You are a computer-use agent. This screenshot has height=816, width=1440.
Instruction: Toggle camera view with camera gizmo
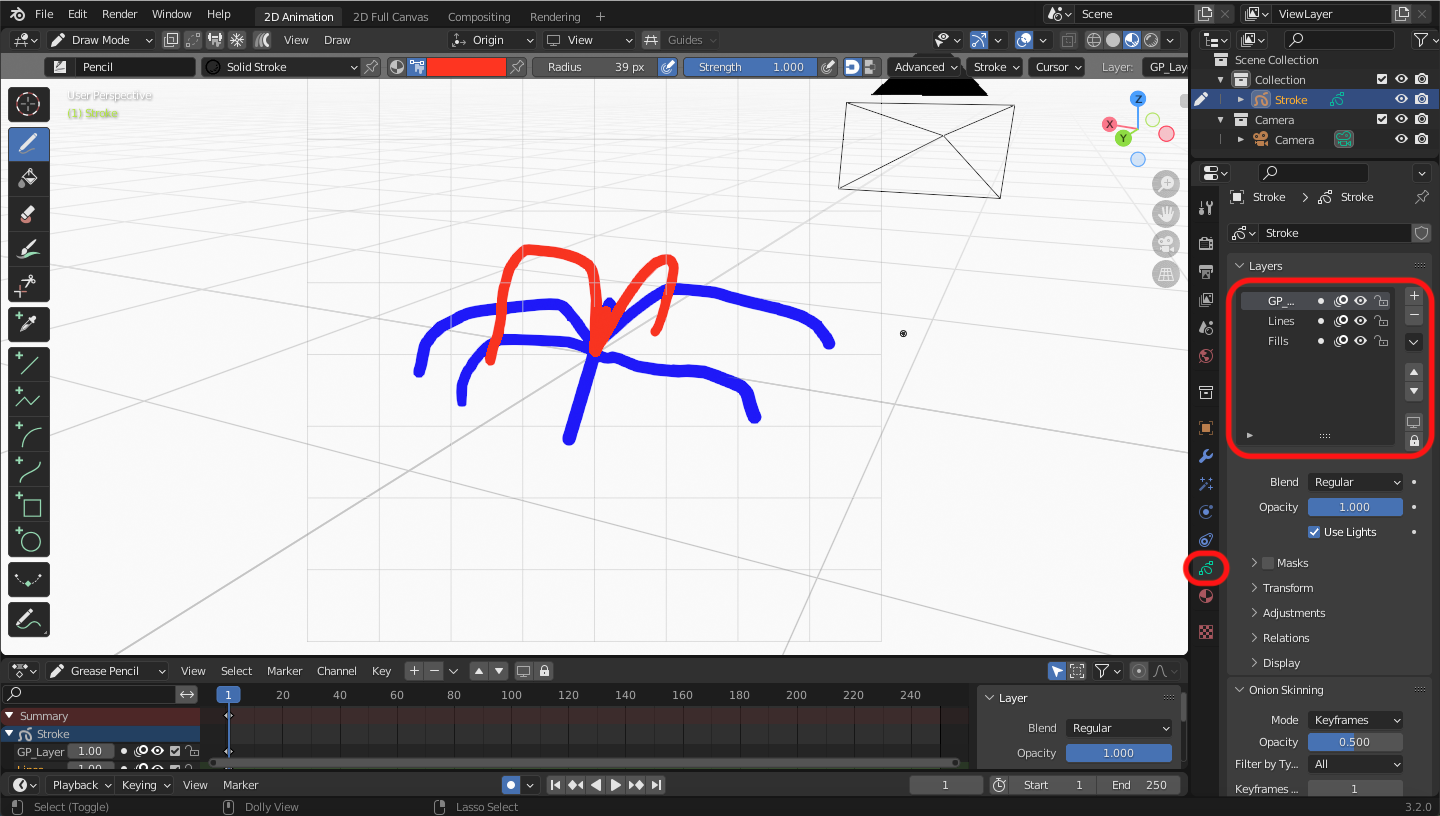coord(1166,243)
